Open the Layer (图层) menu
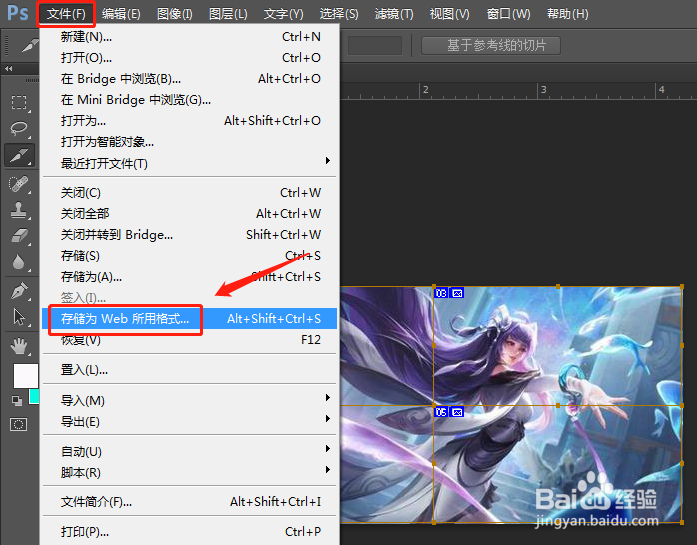This screenshot has width=697, height=545. pyautogui.click(x=228, y=14)
